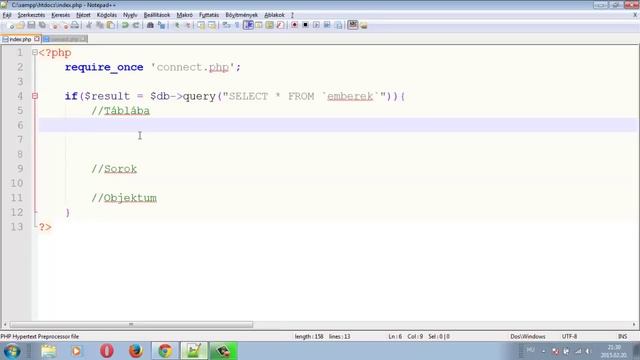Viewport: 640px width, 360px height.
Task: Save the file with the floppy icon
Action: click(31, 25)
